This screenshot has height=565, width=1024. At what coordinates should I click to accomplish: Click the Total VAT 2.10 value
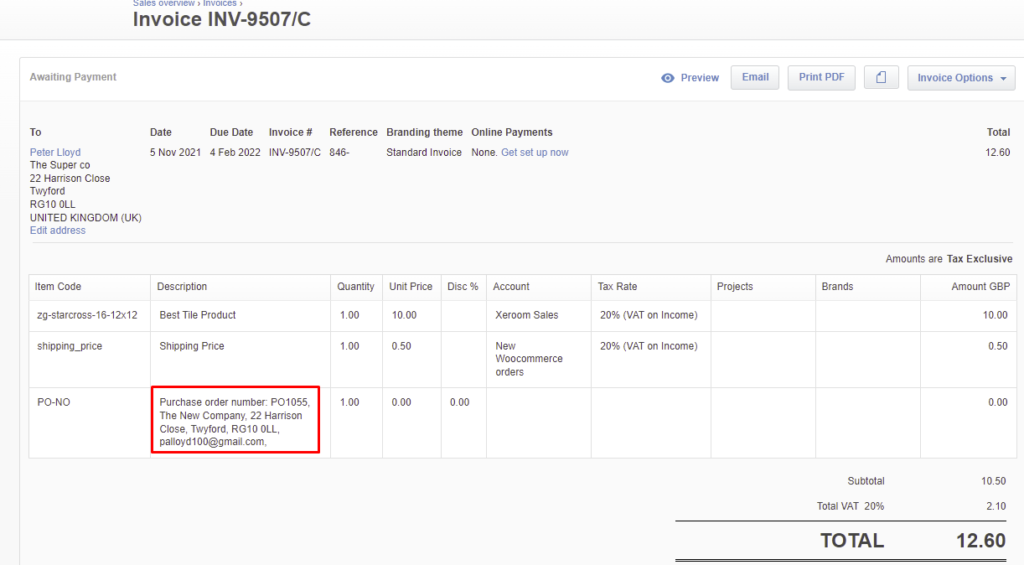[x=996, y=506]
